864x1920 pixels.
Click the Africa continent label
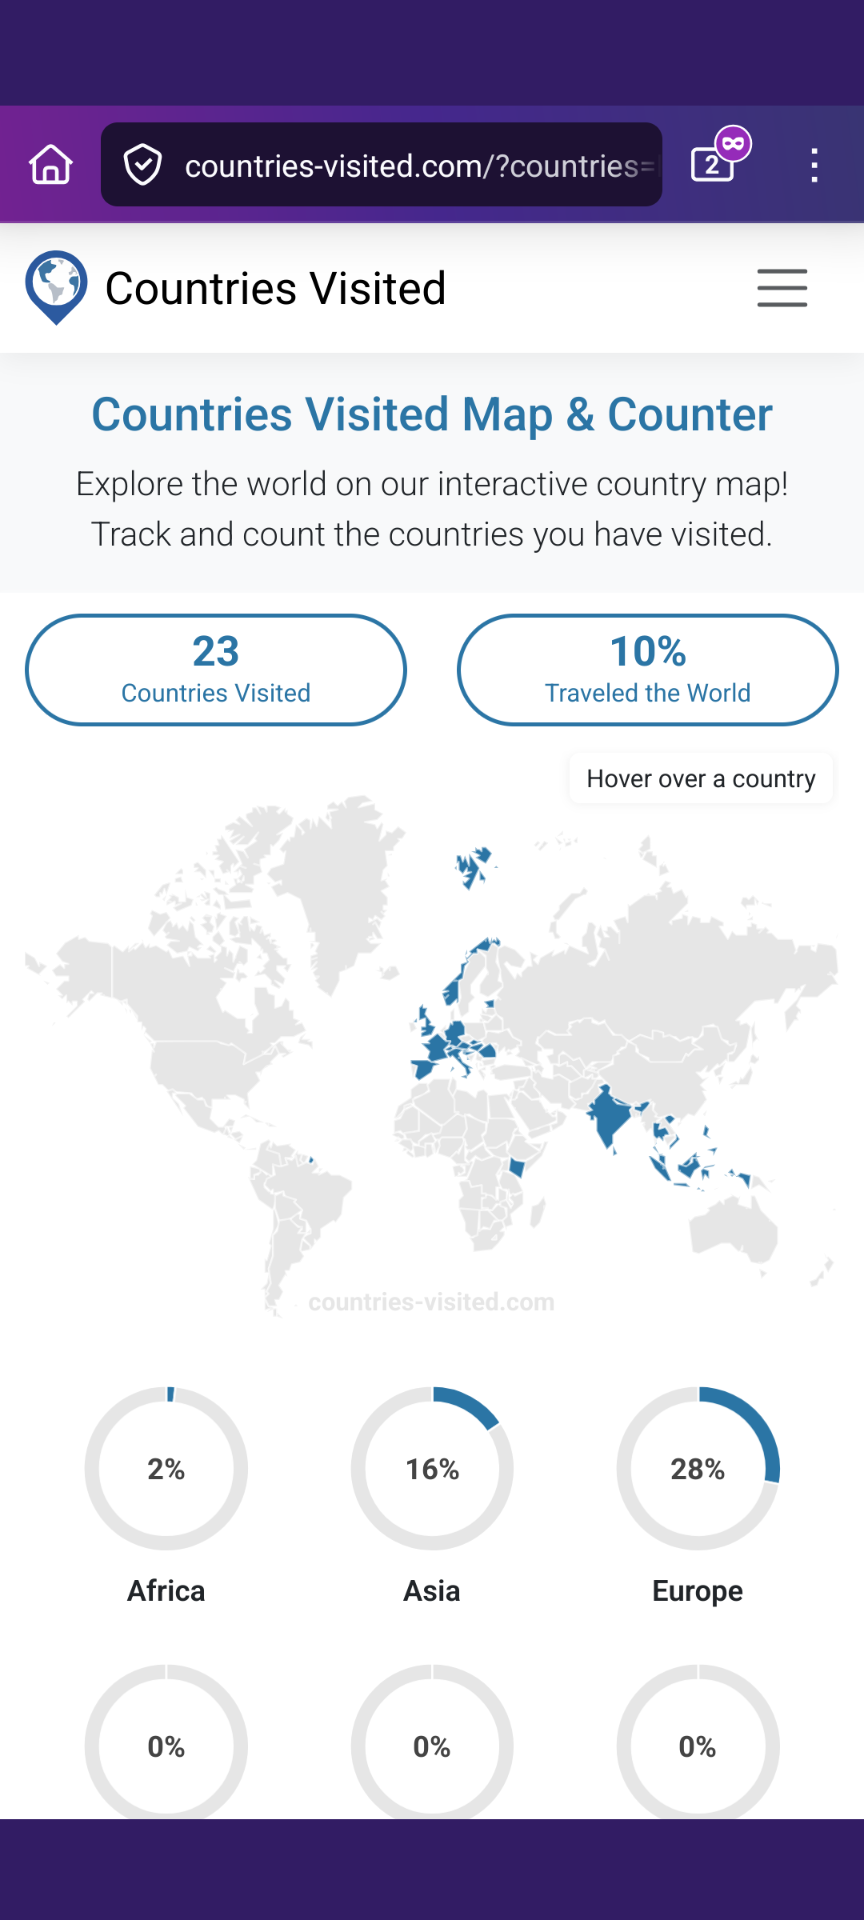click(166, 1591)
